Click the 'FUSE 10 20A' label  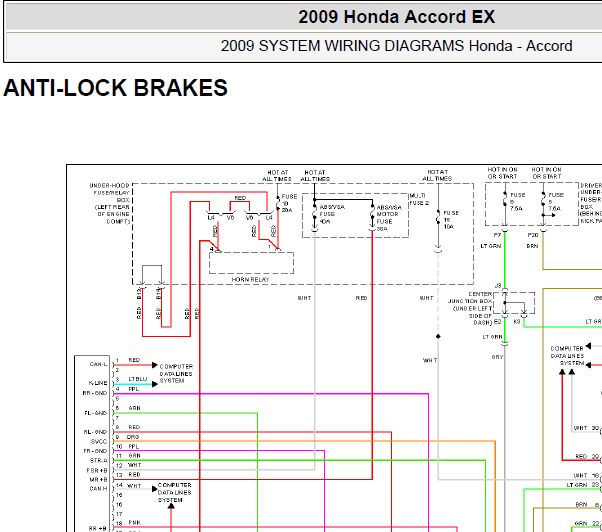pos(289,203)
